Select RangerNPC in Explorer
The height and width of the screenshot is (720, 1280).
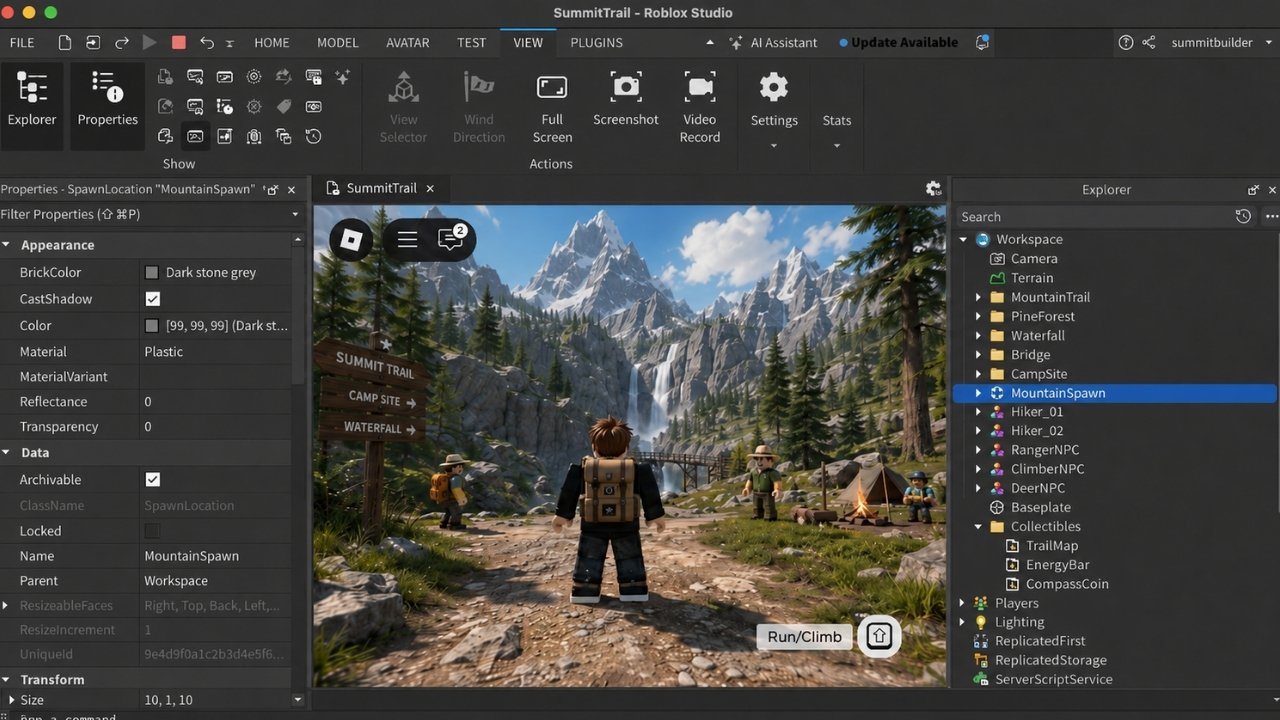[1045, 450]
